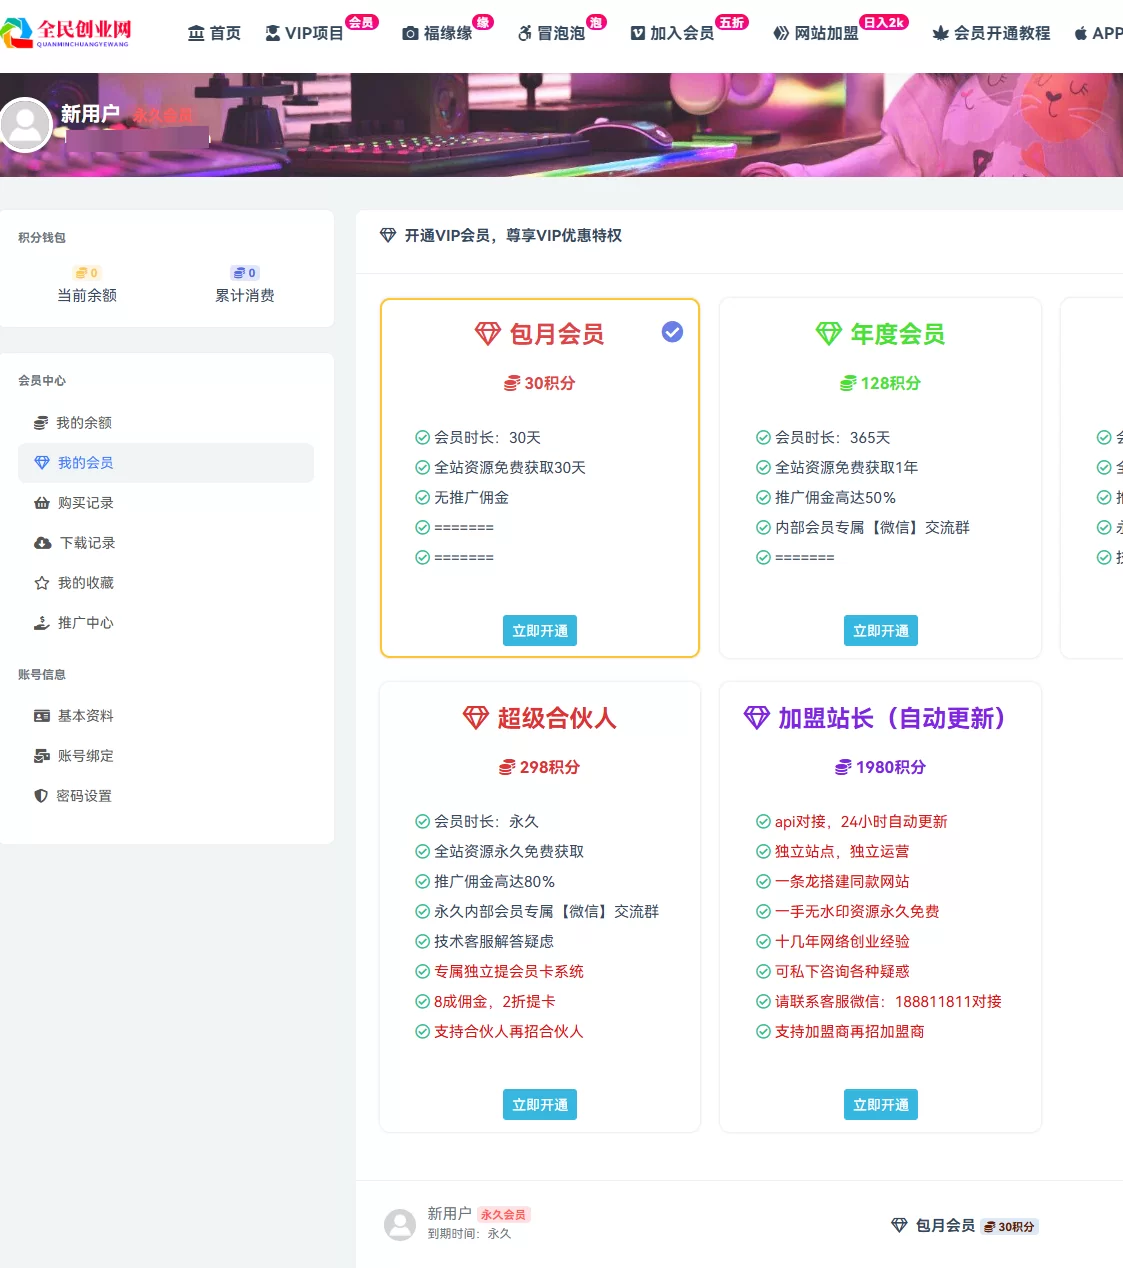Click the bottom bar 包月会员 diamond icon
This screenshot has width=1123, height=1268.
[899, 1226]
